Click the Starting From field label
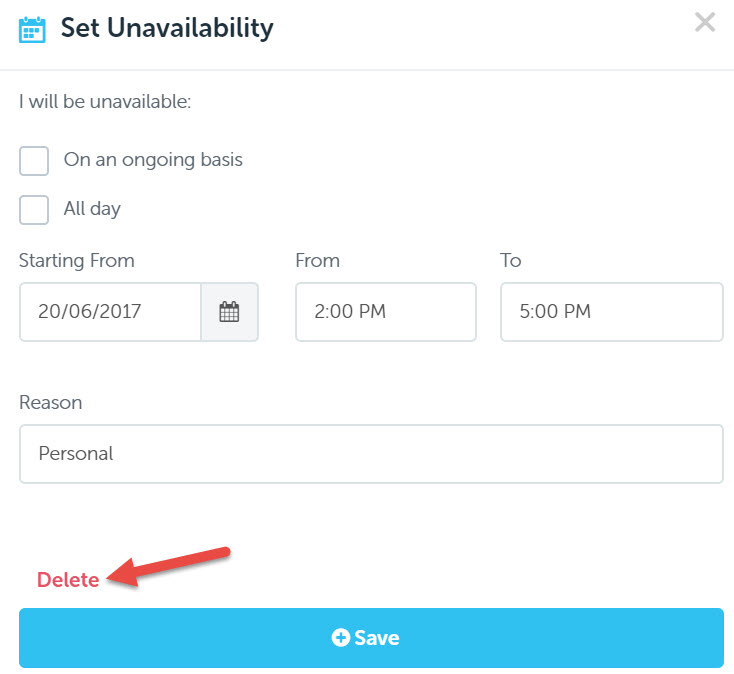This screenshot has width=734, height=674. pos(77,261)
